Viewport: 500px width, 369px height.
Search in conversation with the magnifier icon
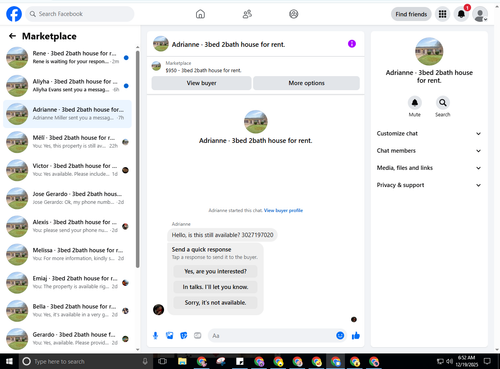pos(443,103)
